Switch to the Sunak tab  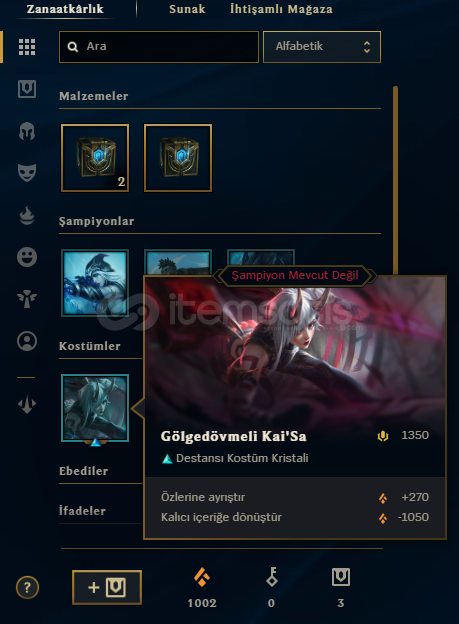point(187,9)
